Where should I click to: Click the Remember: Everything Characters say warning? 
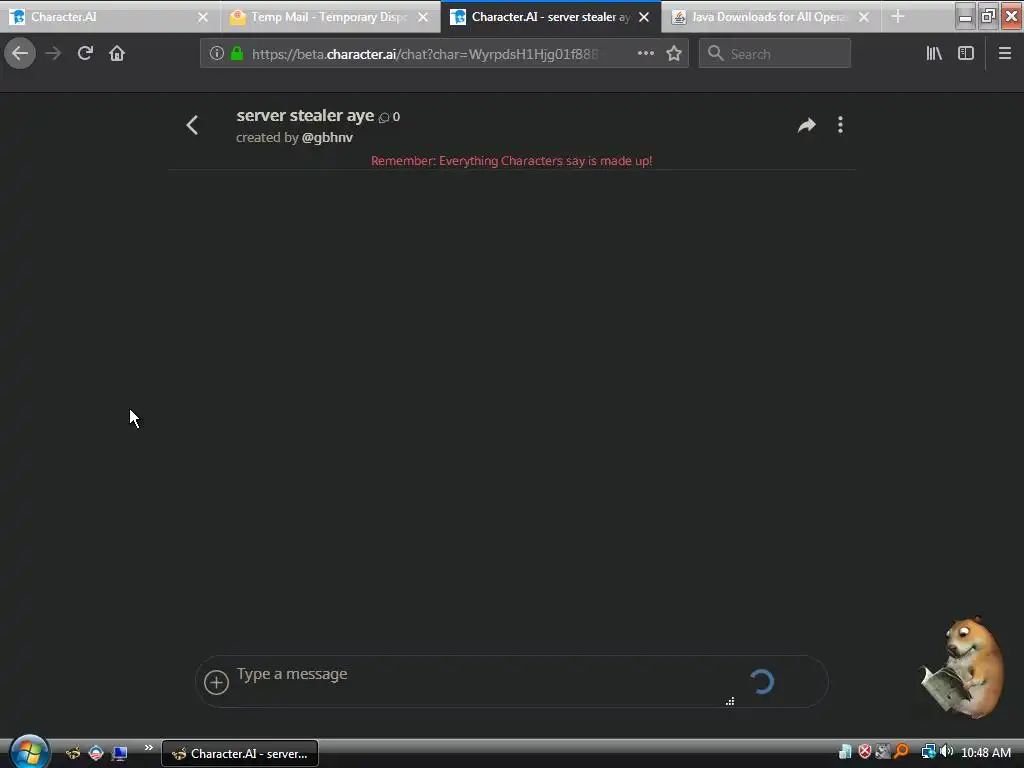[511, 161]
